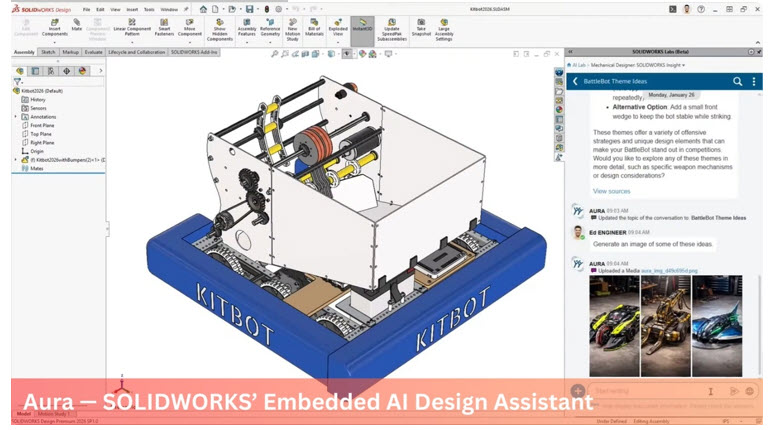The image size is (770, 430).
Task: Select the Mate tool in the ribbon
Action: click(x=77, y=26)
